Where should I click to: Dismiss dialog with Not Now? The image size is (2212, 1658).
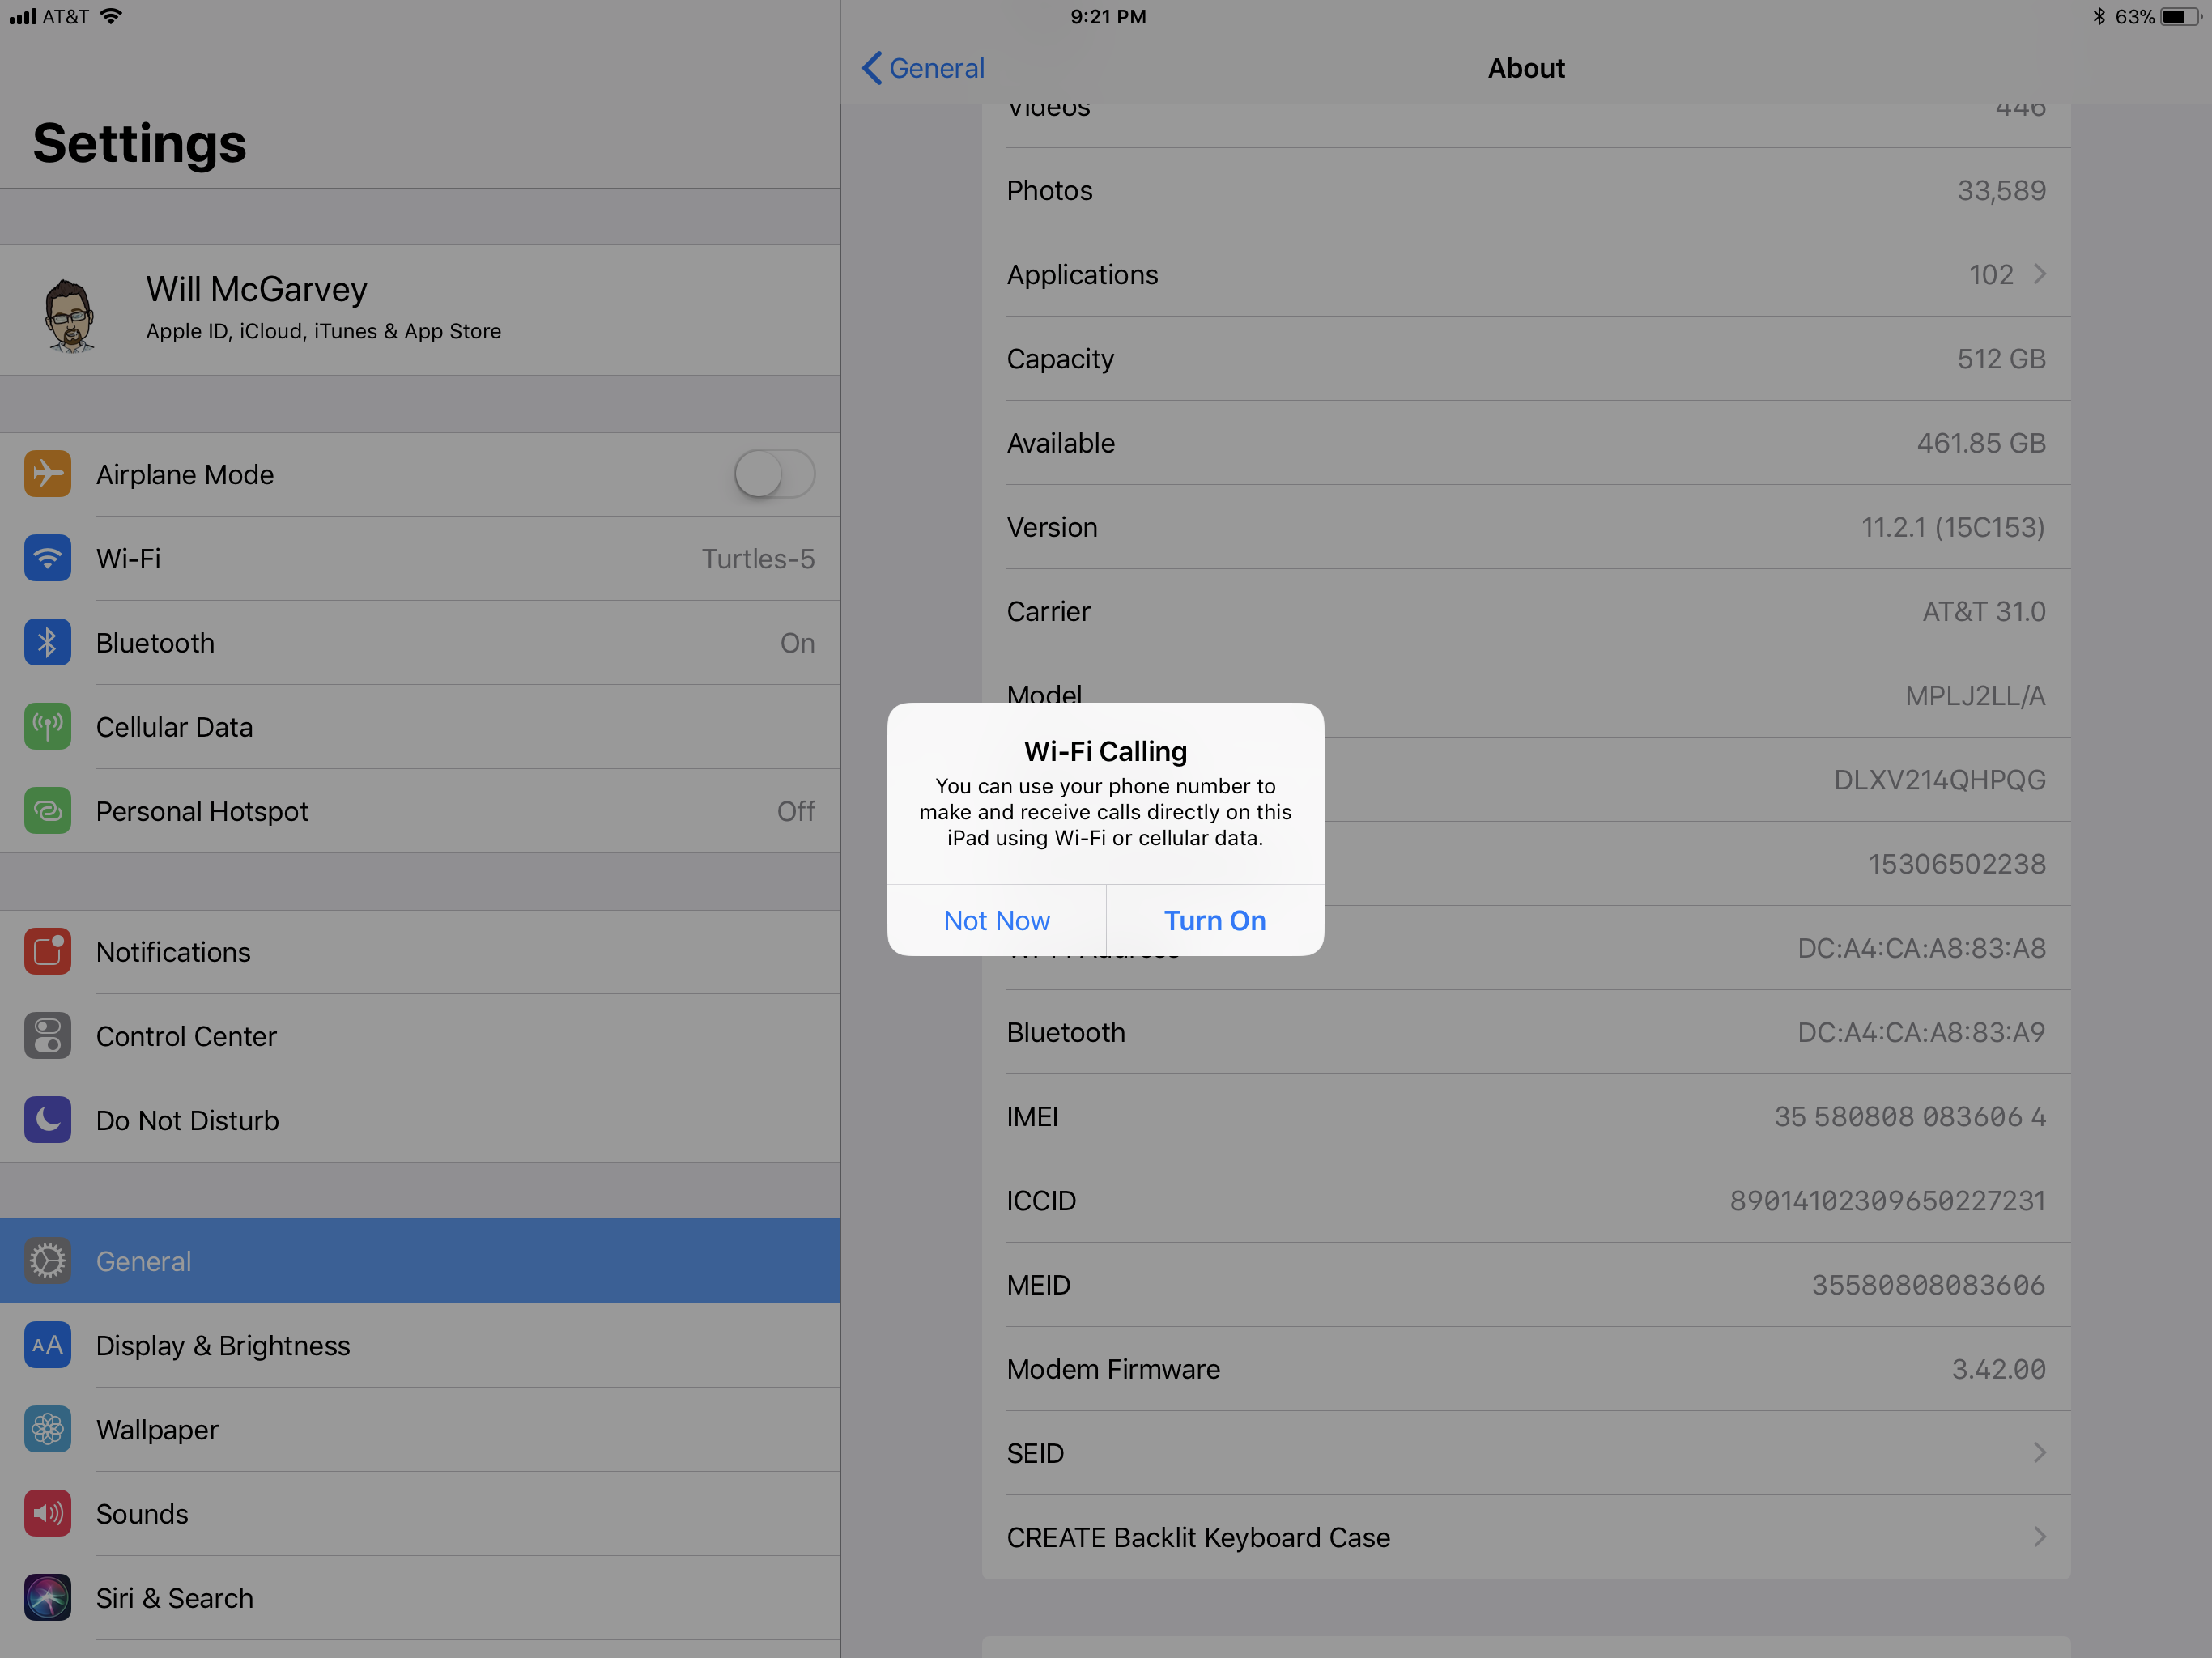(x=996, y=920)
